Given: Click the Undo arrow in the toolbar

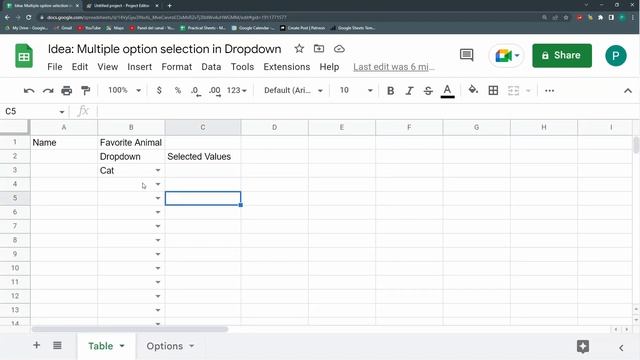Looking at the screenshot, I should 29,91.
